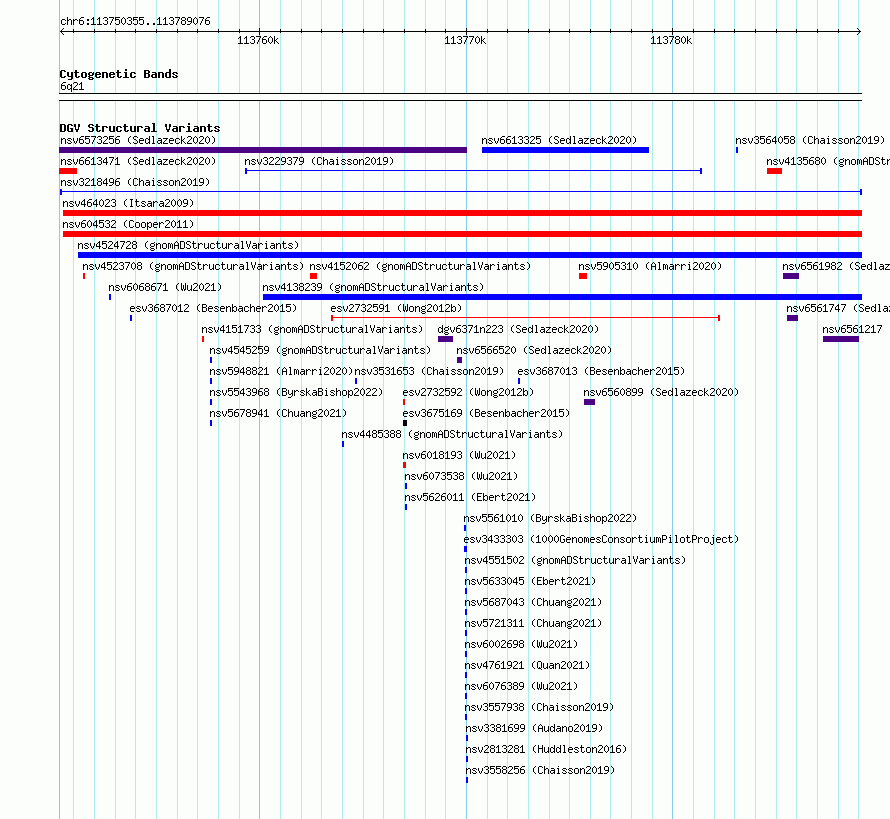Screen dimensions: 890x819
Task: Open nsv4523708 (gnomADStructuralVariants) label
Action: 193,266
